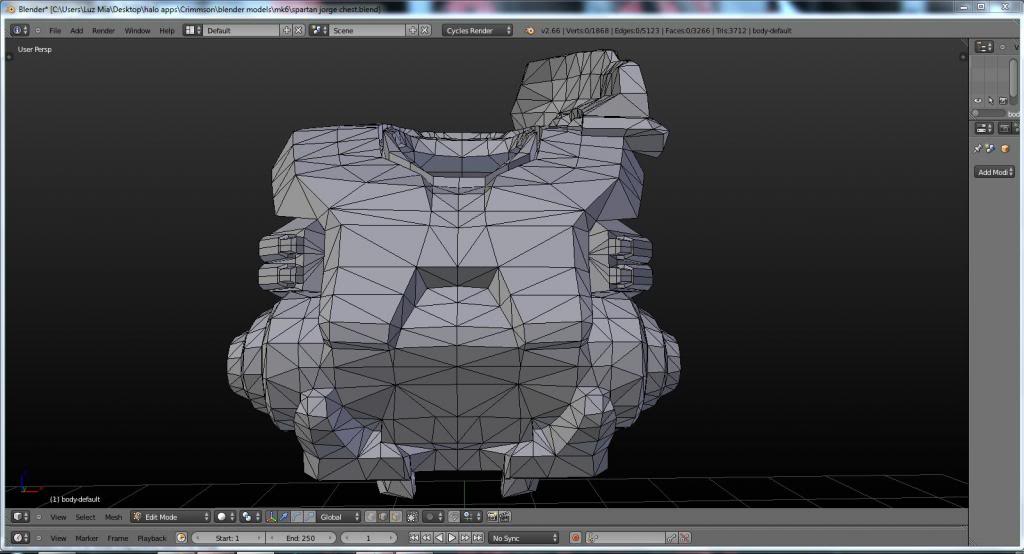Click the Default screen layout name field
Screen dimensions: 1024x554
[241, 30]
